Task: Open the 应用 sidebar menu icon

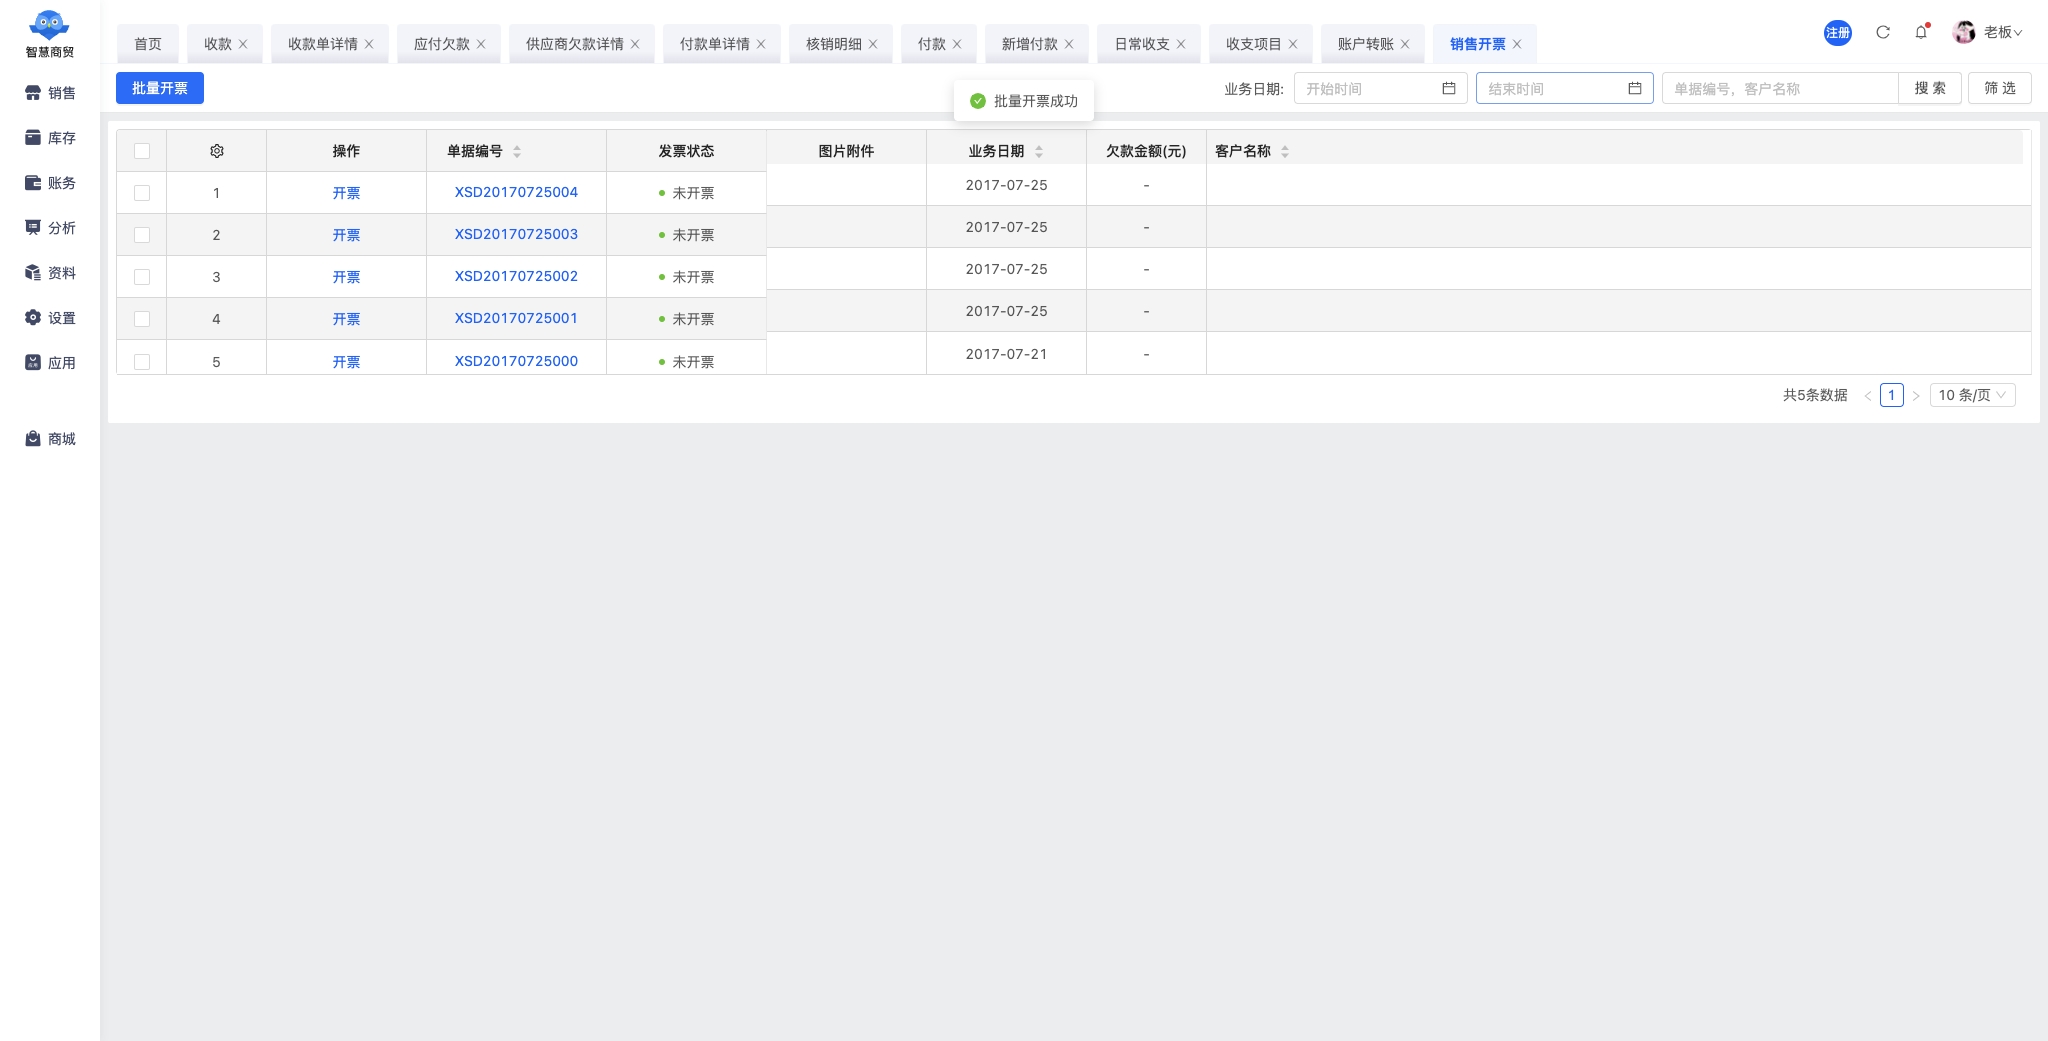Action: coord(33,363)
